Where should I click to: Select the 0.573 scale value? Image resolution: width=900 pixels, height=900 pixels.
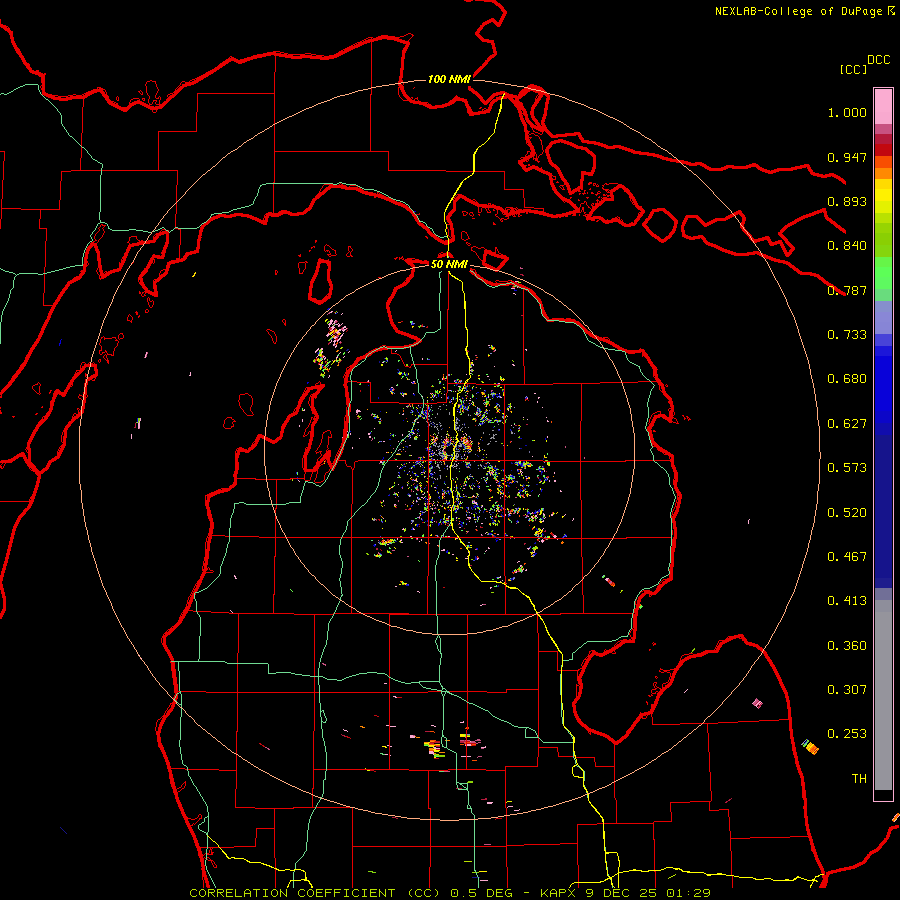847,468
